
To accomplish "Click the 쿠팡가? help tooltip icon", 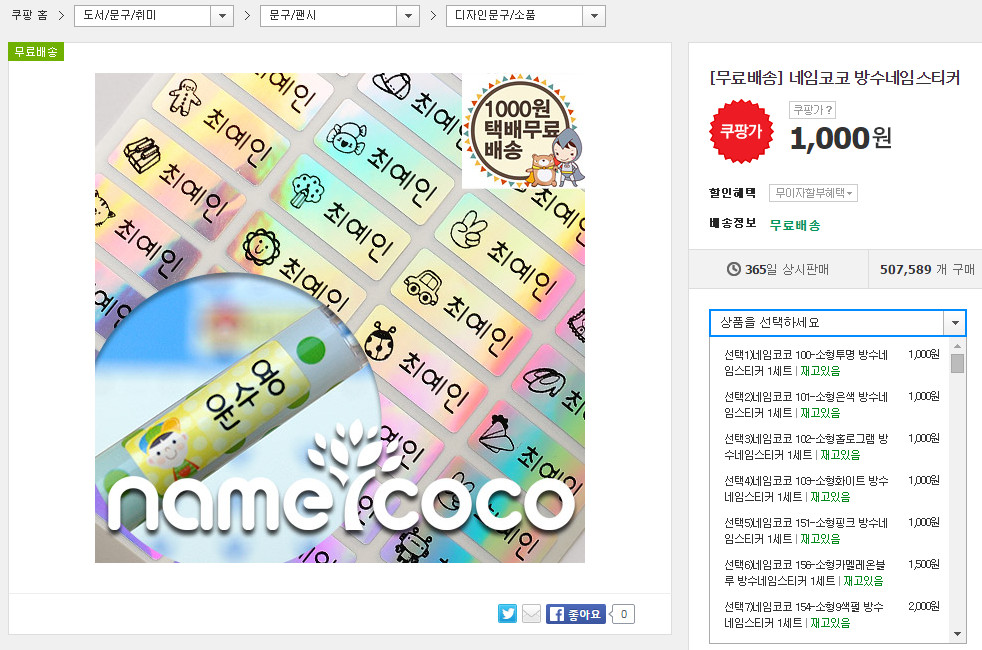I will pos(812,110).
